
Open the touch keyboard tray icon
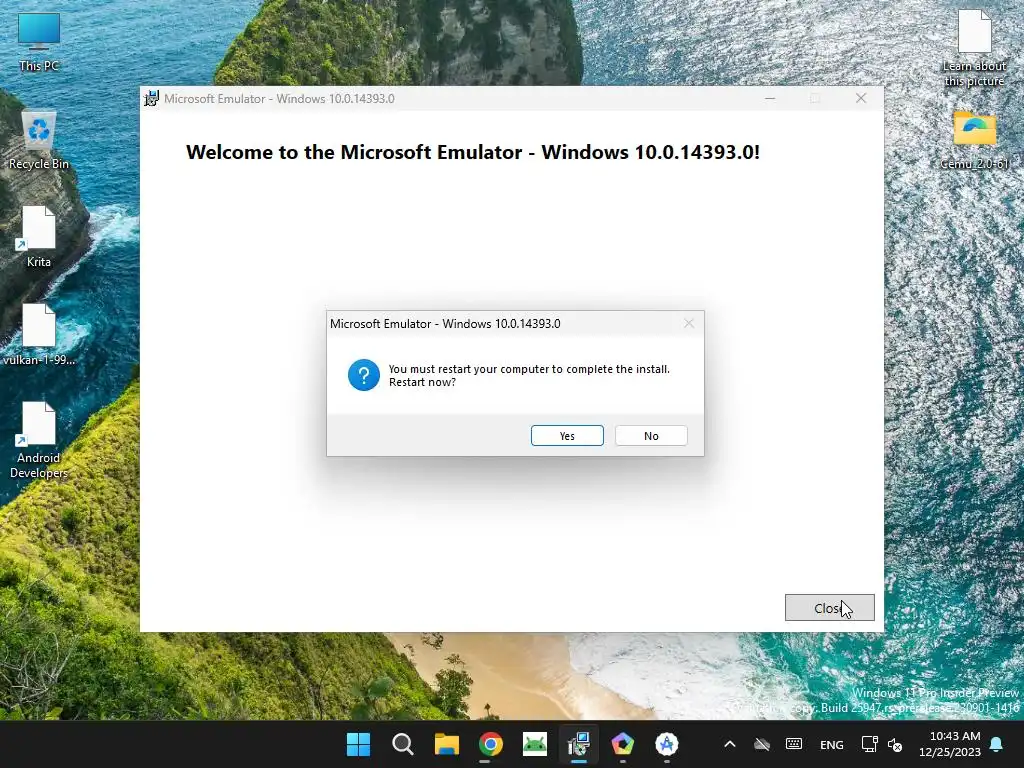click(x=794, y=744)
